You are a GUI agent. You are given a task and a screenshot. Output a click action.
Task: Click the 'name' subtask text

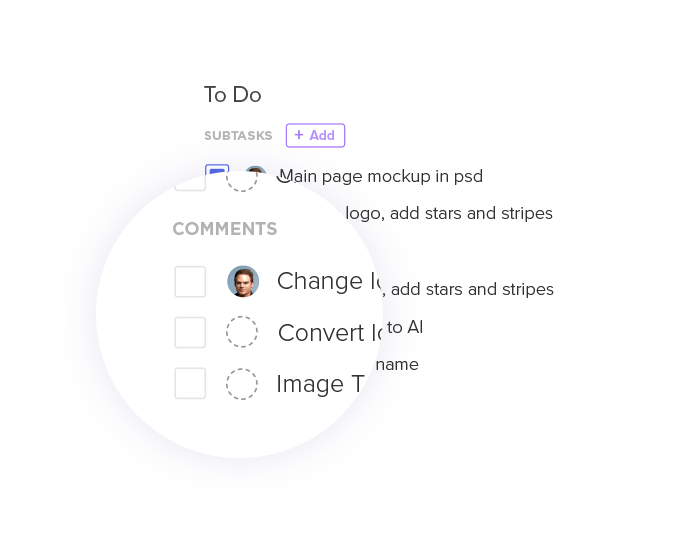(397, 364)
